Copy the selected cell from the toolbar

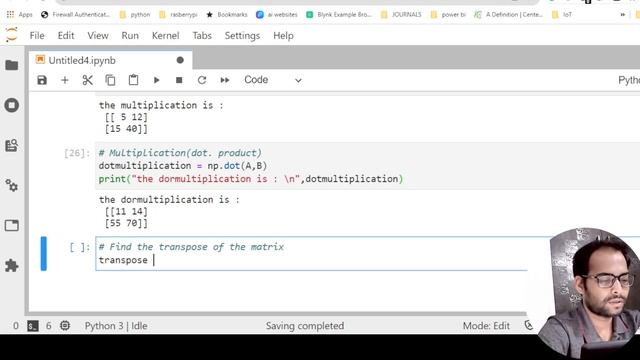[x=110, y=80]
